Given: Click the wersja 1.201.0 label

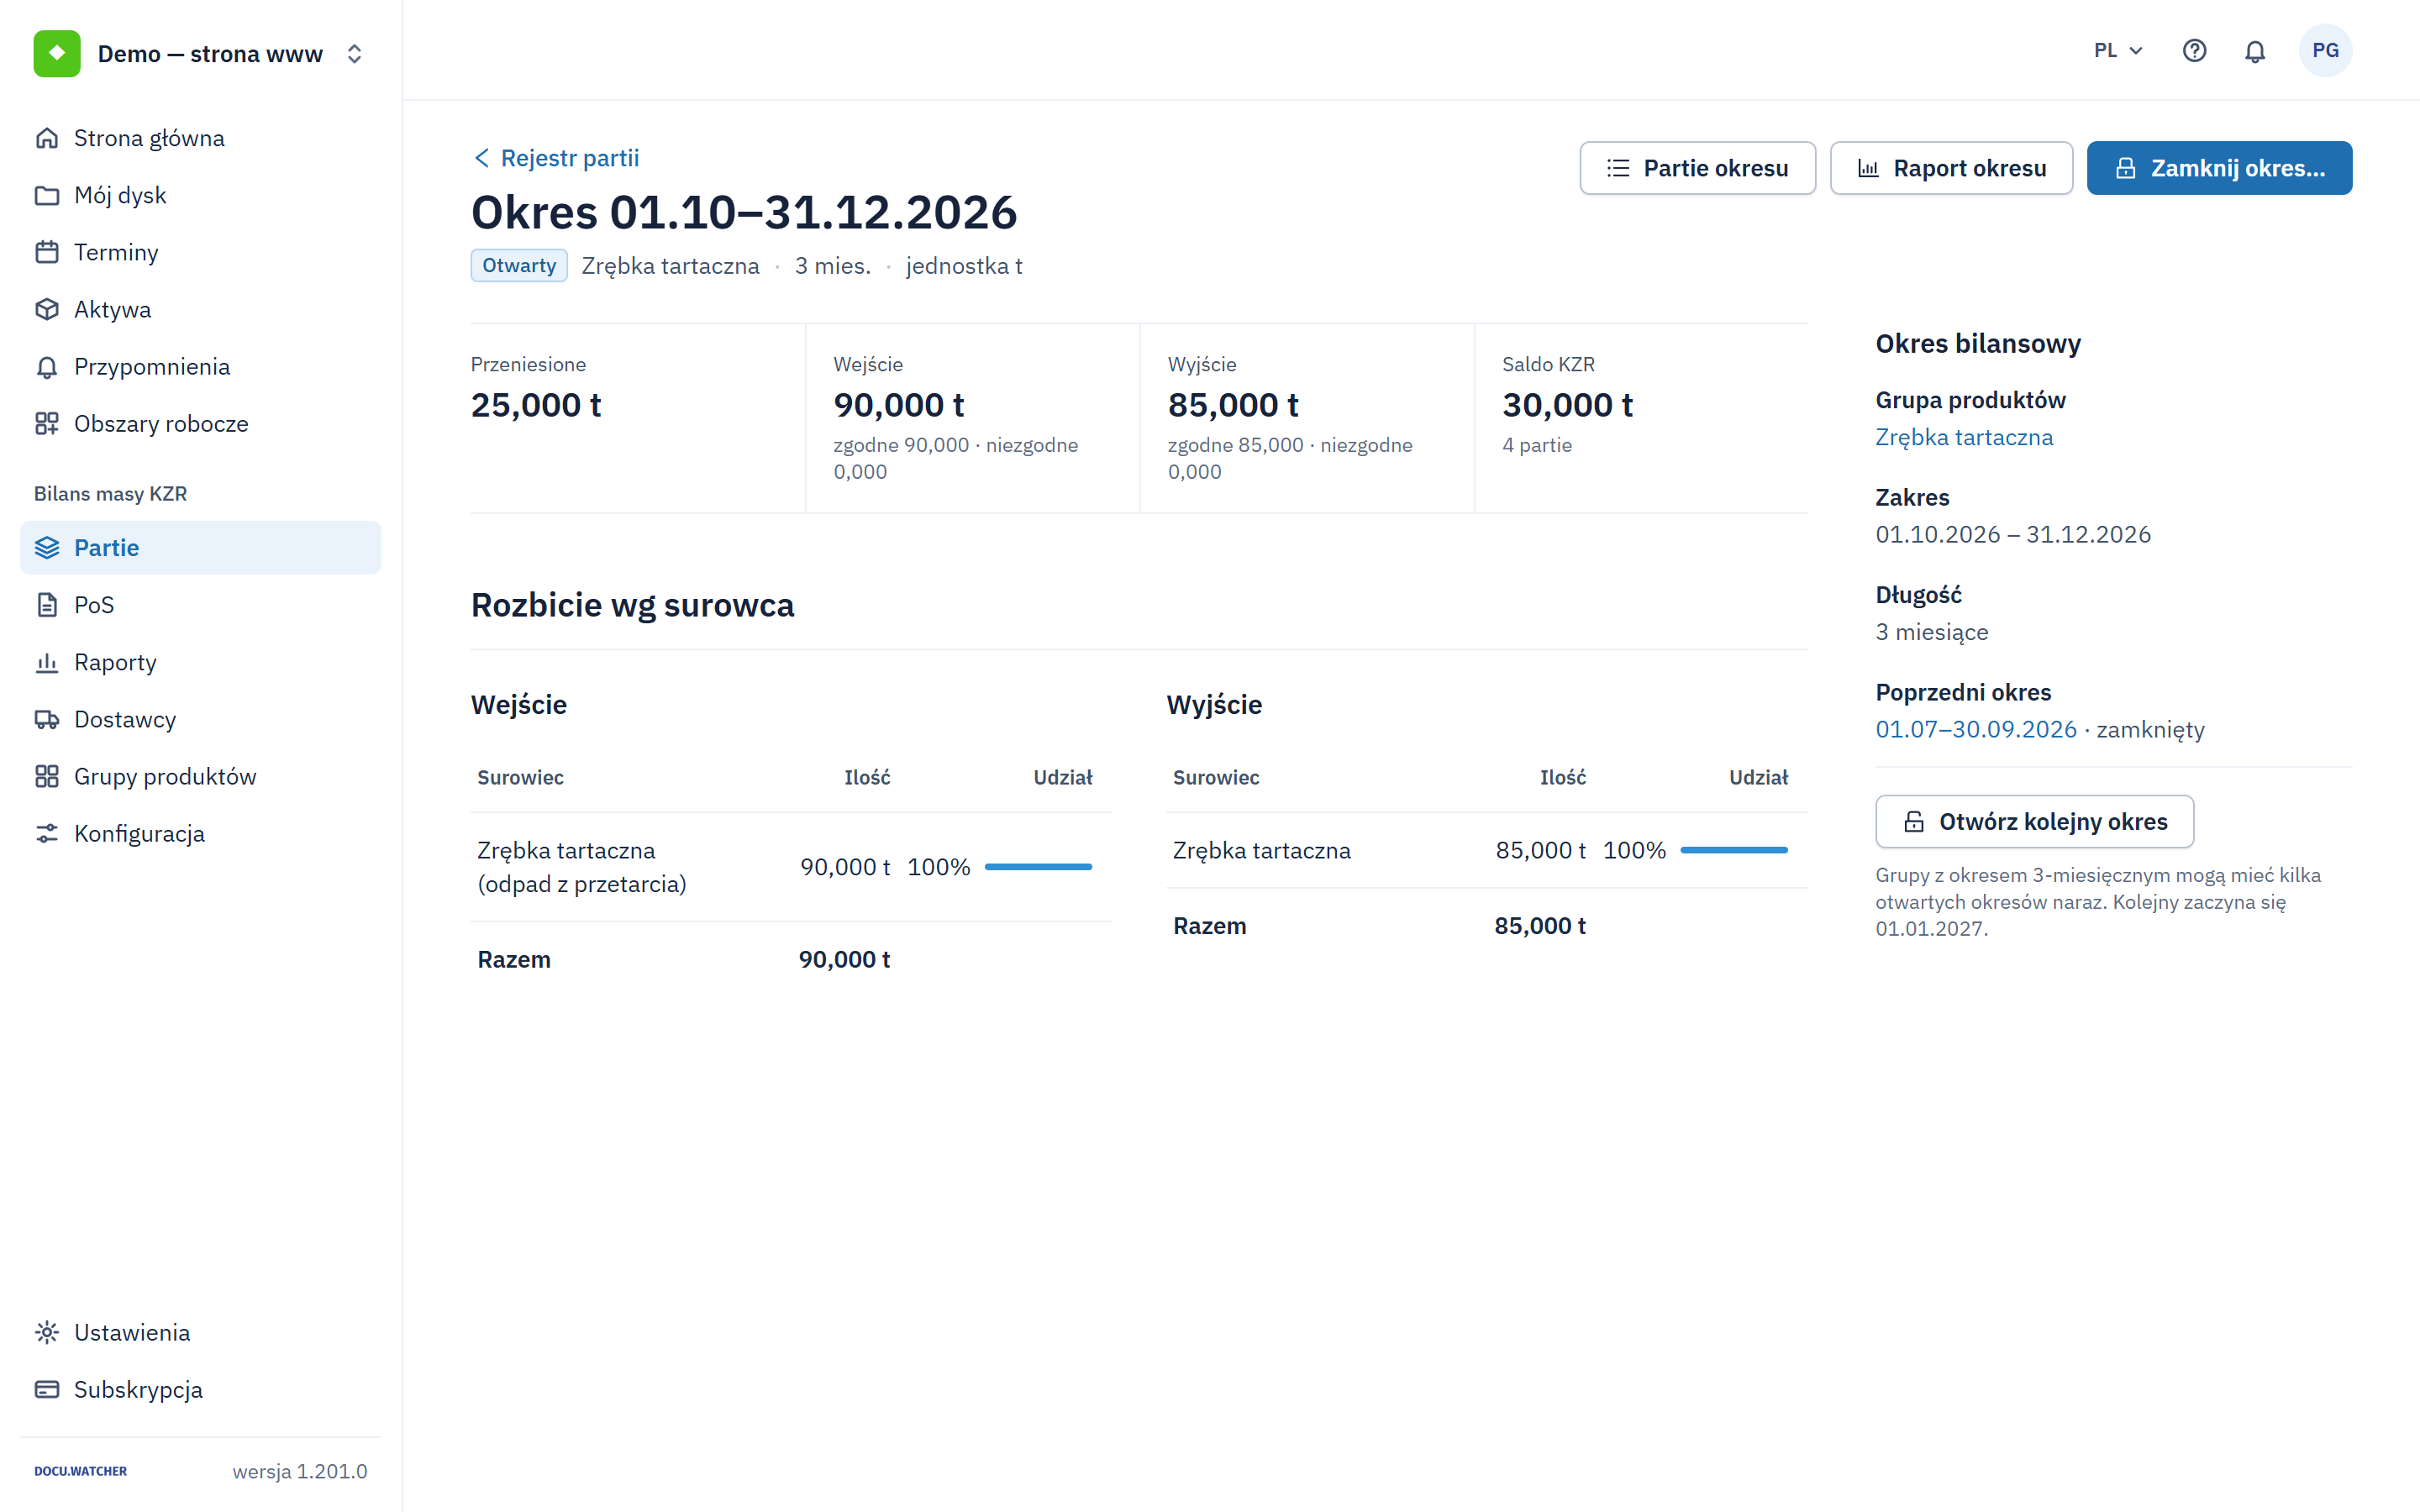Looking at the screenshot, I should click(x=300, y=1471).
